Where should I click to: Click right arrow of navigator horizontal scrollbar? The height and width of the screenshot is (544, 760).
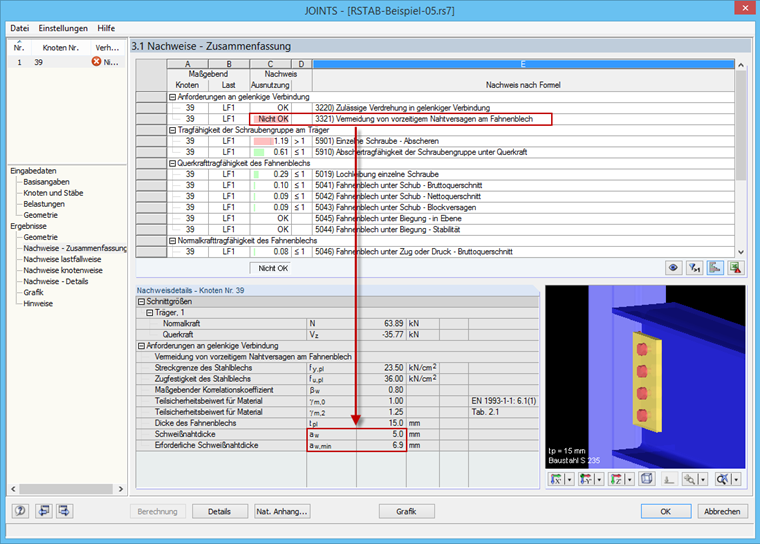[121, 489]
